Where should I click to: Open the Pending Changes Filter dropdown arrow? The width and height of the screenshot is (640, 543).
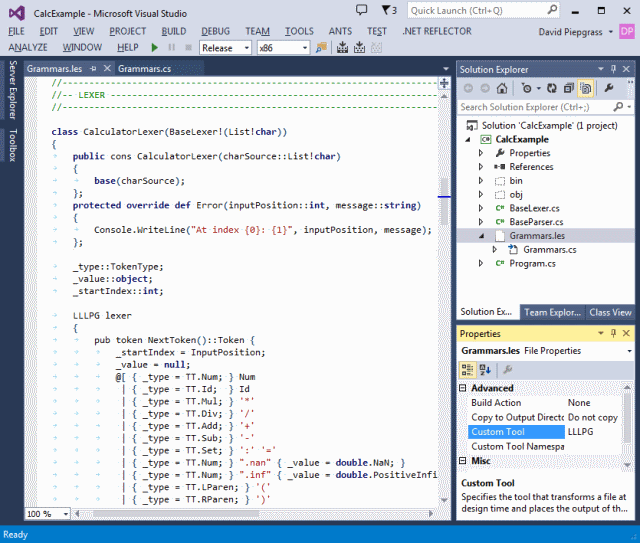tap(538, 88)
